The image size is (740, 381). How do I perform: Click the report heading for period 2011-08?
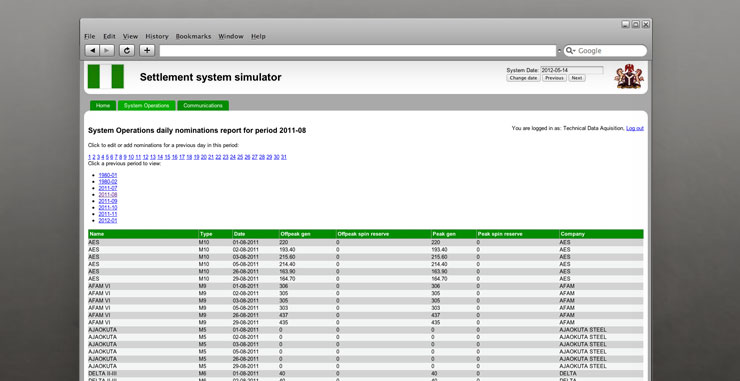pos(197,130)
